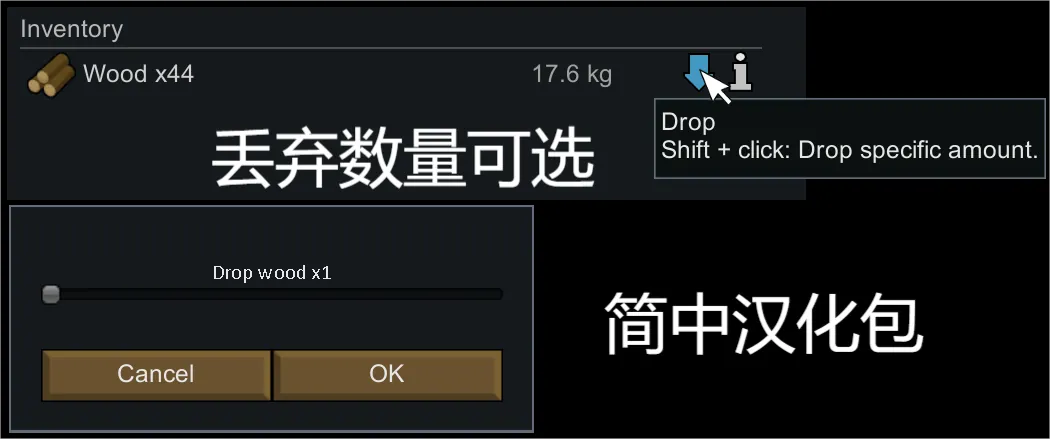Click the 丢弃数量可选 caption
Screen dimensions: 1050x439
(x=404, y=161)
